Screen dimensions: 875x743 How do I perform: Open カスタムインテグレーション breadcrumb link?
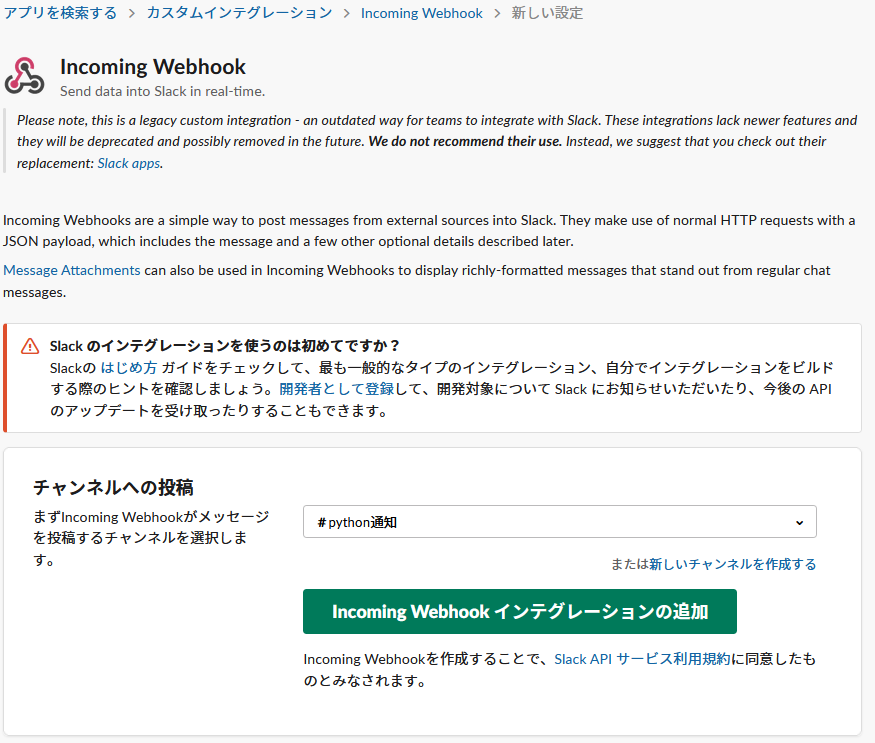239,13
